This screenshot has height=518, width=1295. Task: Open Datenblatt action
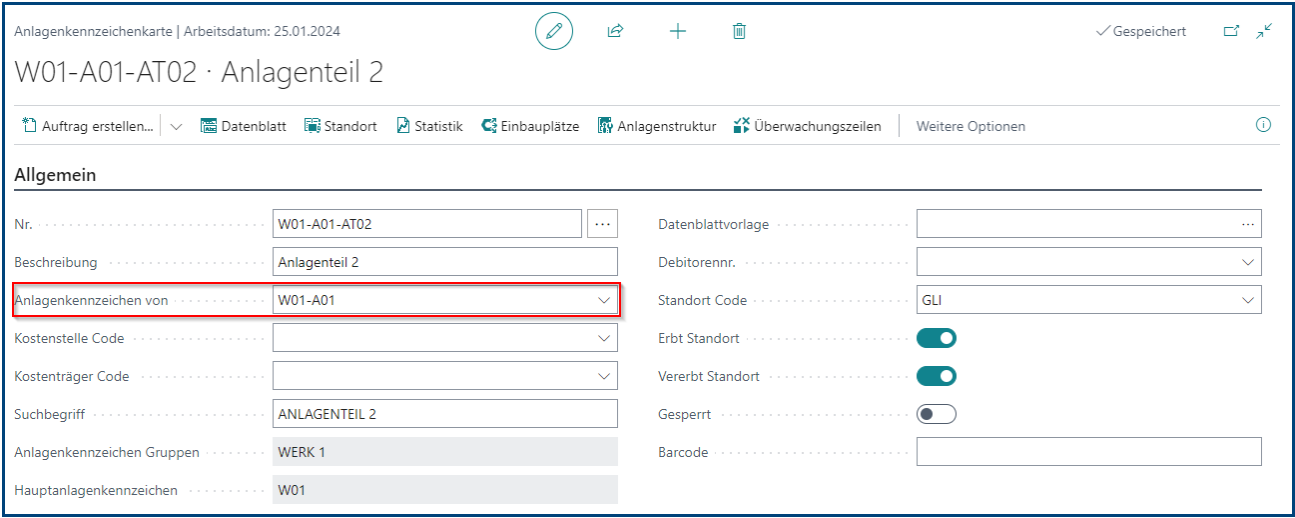(243, 126)
